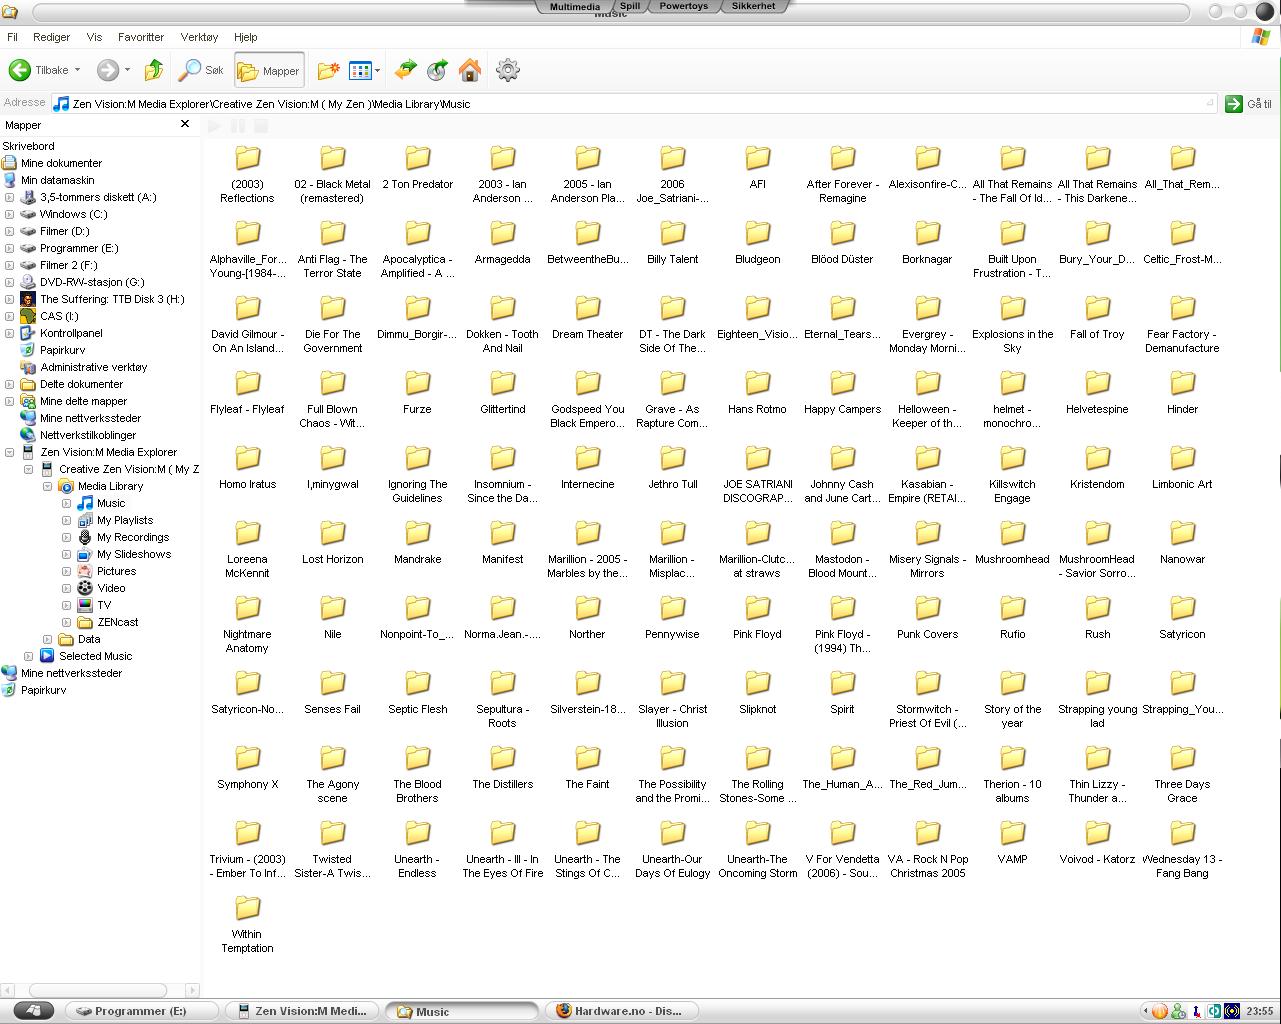Click the green up-folder arrow icon
1281x1024 pixels.
153,70
